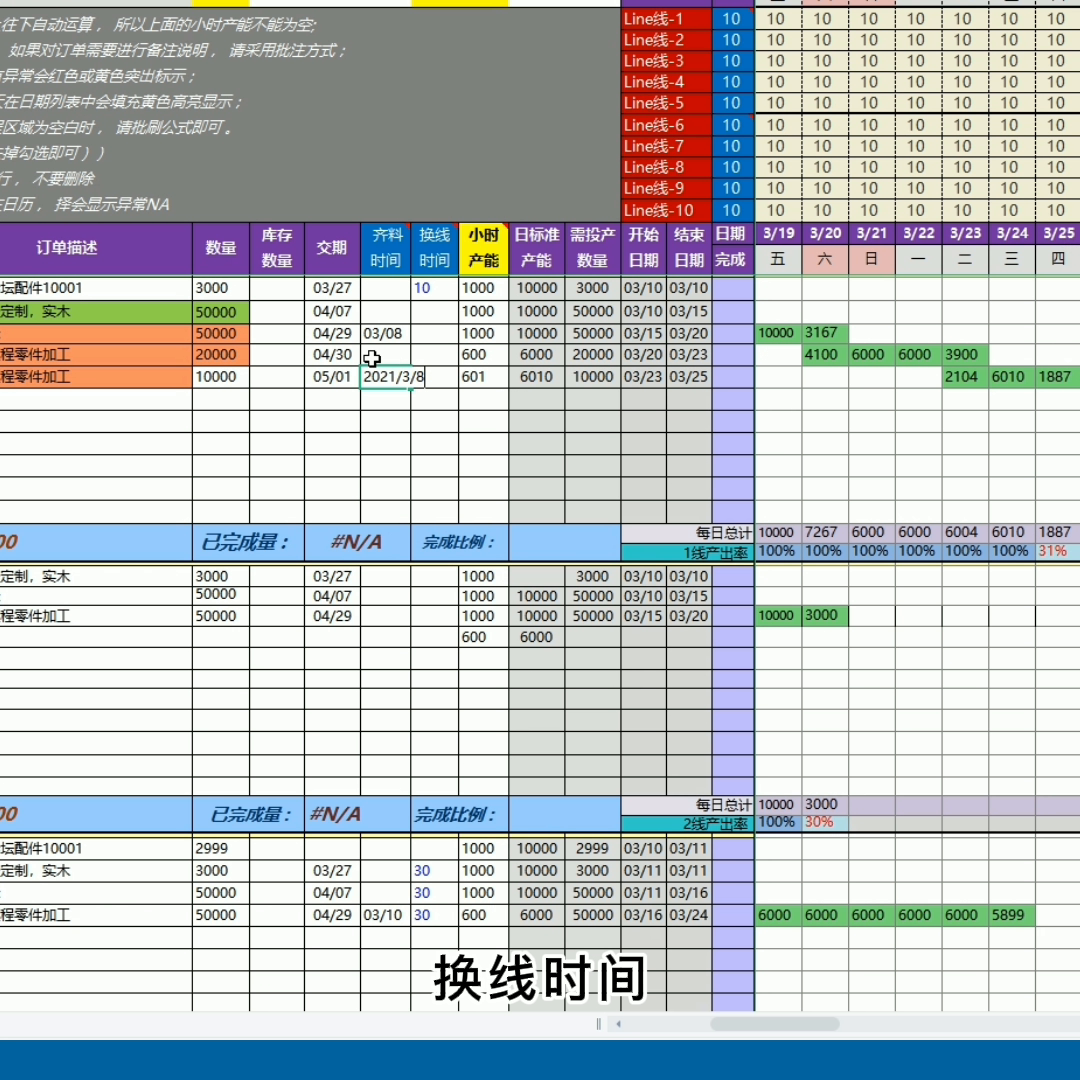Click the yellow 小时产能 header
Screen dimensions: 1080x1080
tap(484, 248)
